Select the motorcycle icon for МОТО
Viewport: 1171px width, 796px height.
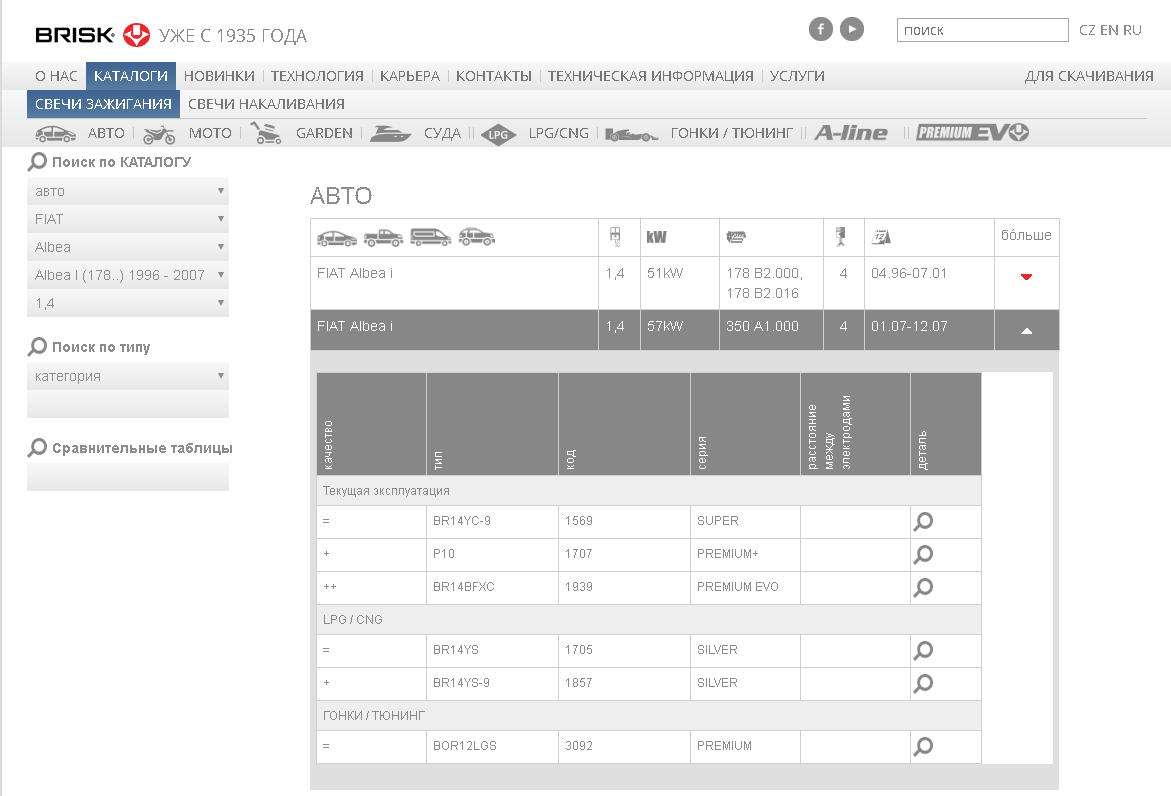click(159, 134)
